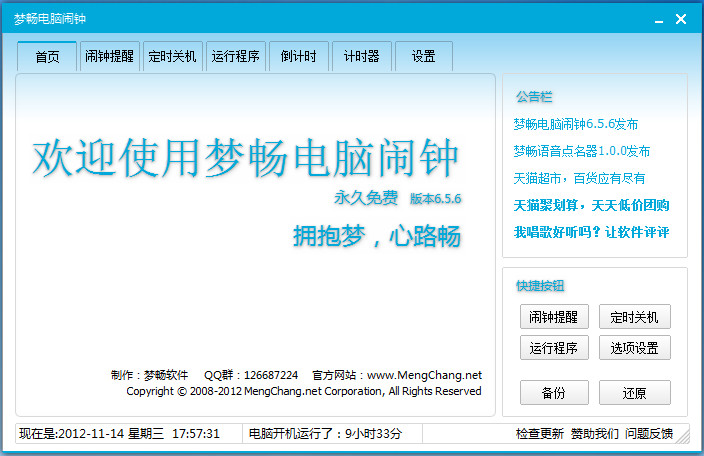
Task: Click the 备份 button
Action: (554, 393)
